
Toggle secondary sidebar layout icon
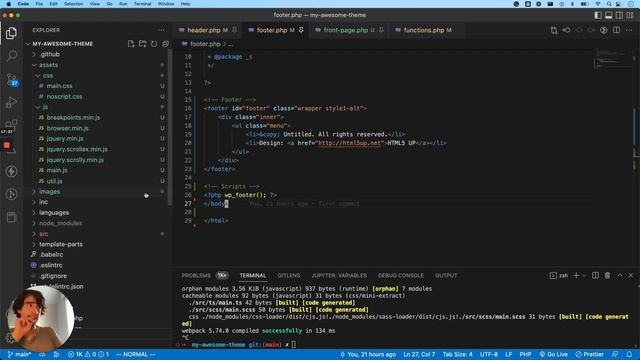pyautogui.click(x=619, y=15)
